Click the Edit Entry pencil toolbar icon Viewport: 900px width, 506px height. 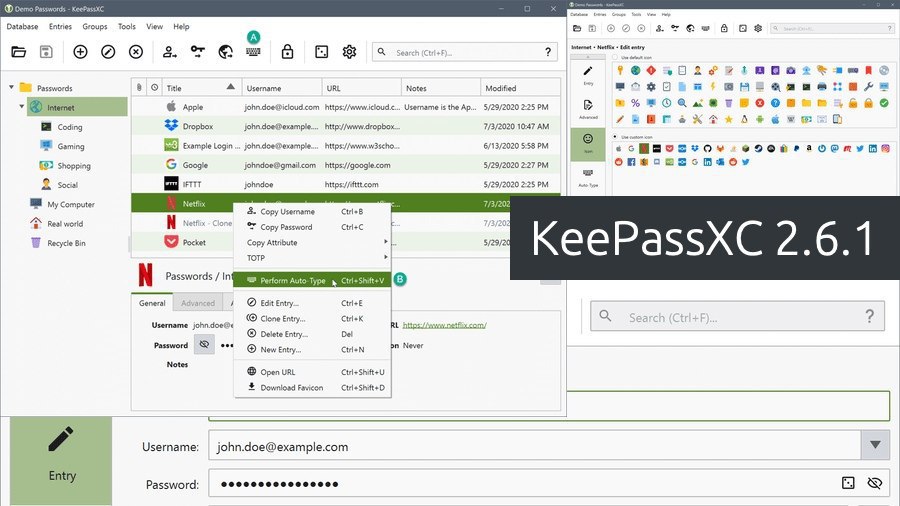108,52
